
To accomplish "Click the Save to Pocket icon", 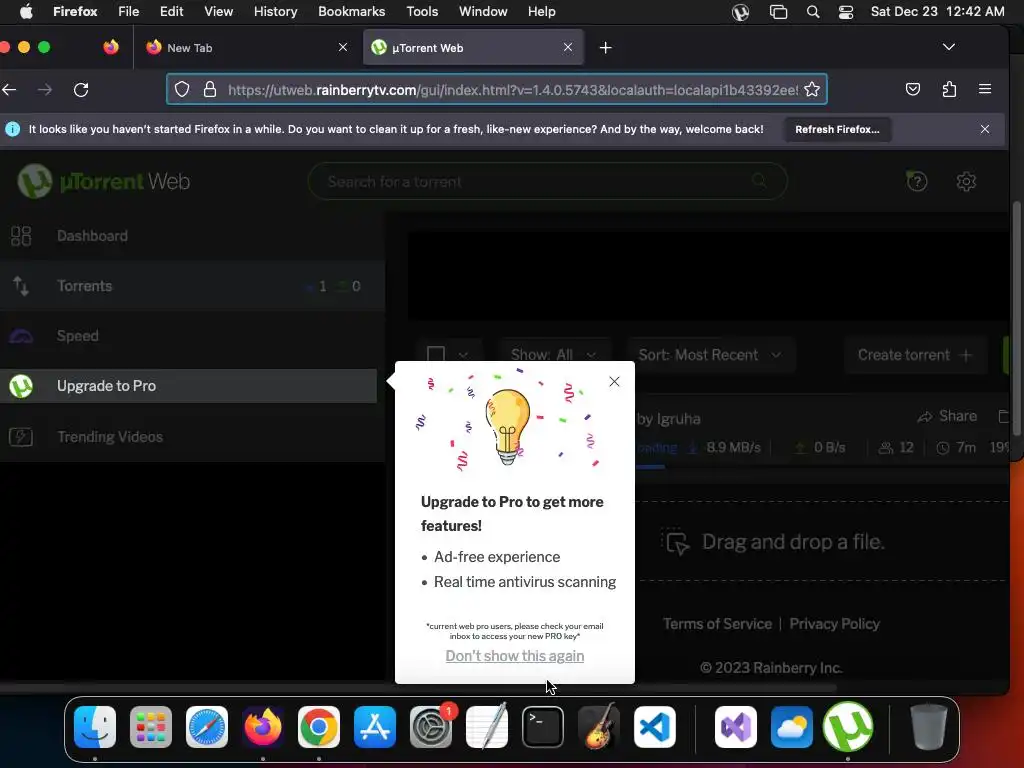I will pyautogui.click(x=913, y=89).
